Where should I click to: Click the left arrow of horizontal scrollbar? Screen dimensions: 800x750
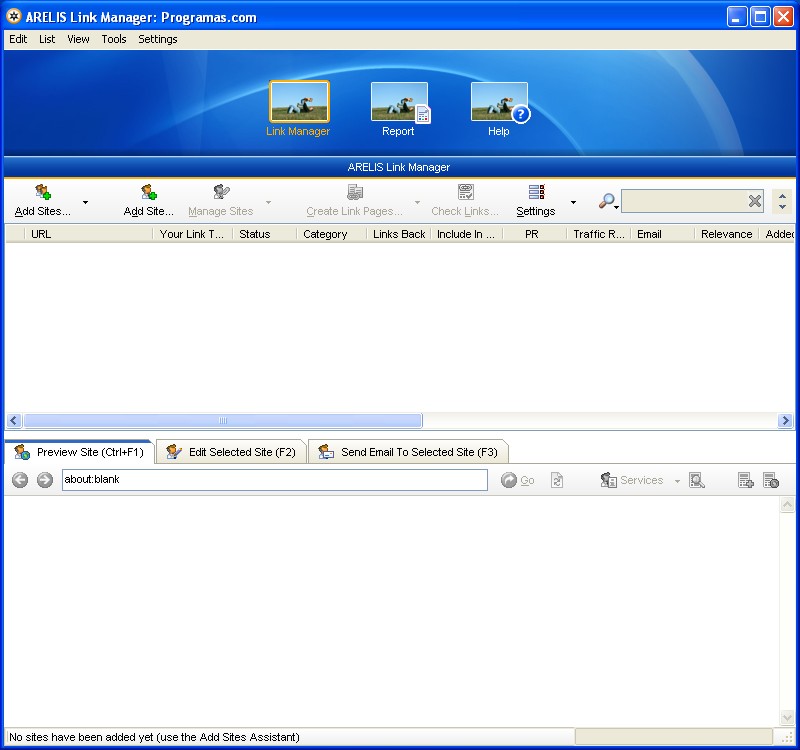coord(14,420)
